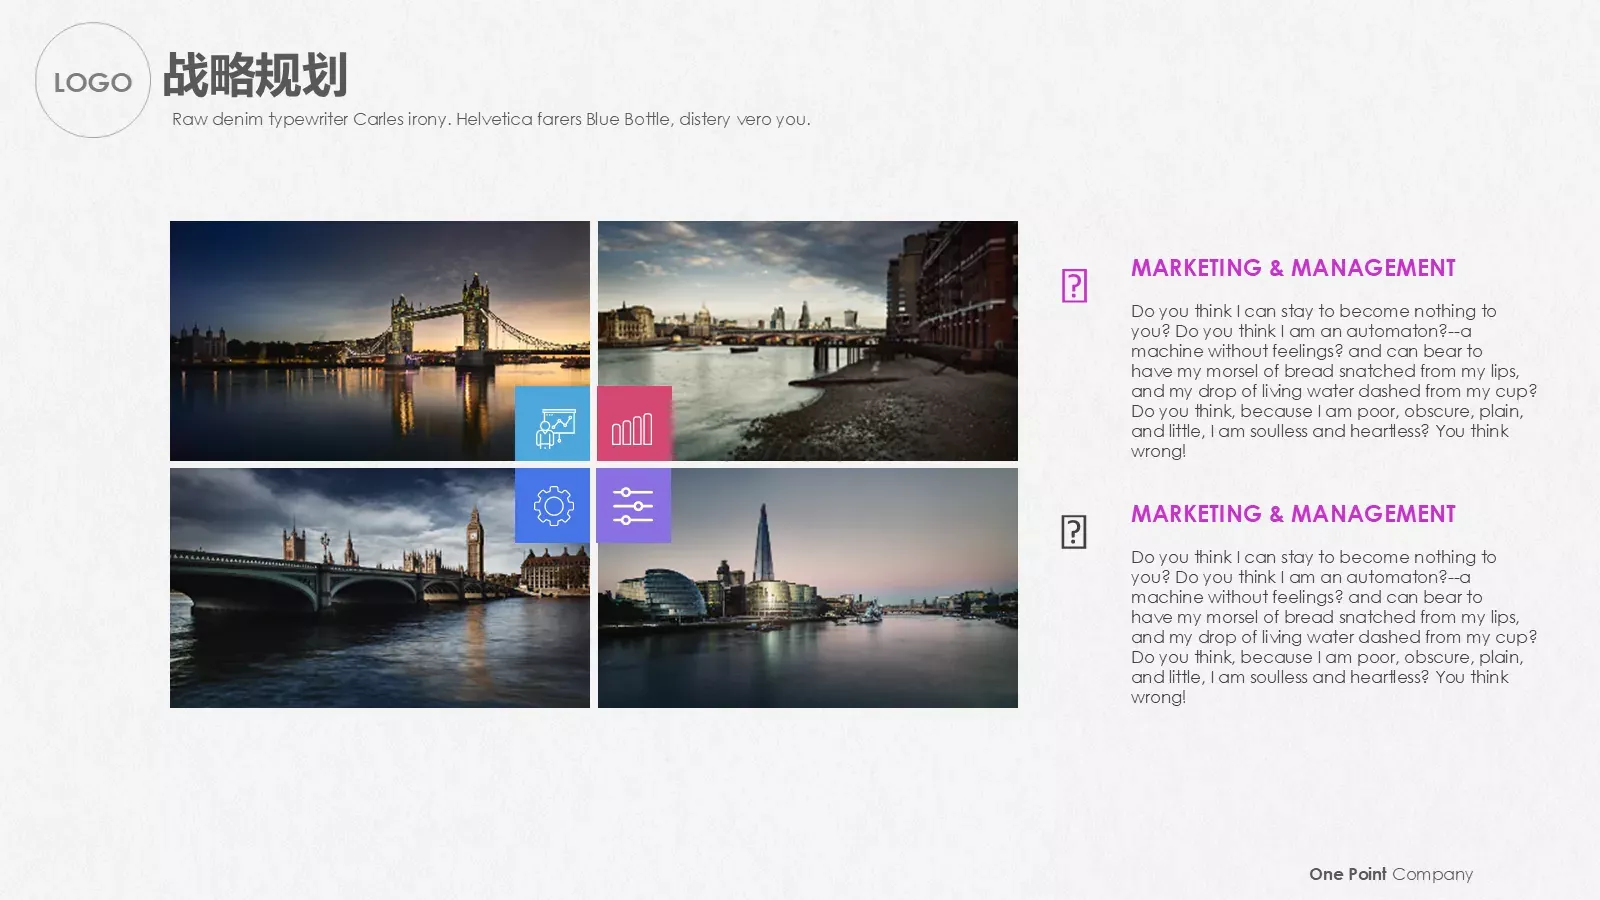Click the lower MARKETING & MANAGEMENT heading

coord(1293,514)
